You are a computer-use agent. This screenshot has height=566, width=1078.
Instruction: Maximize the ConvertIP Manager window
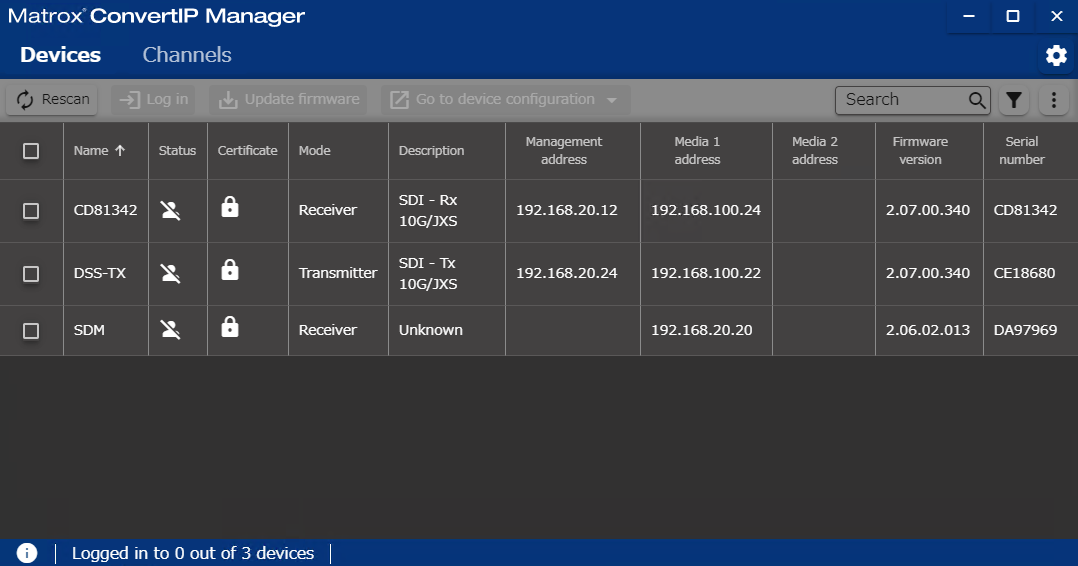coord(1013,16)
